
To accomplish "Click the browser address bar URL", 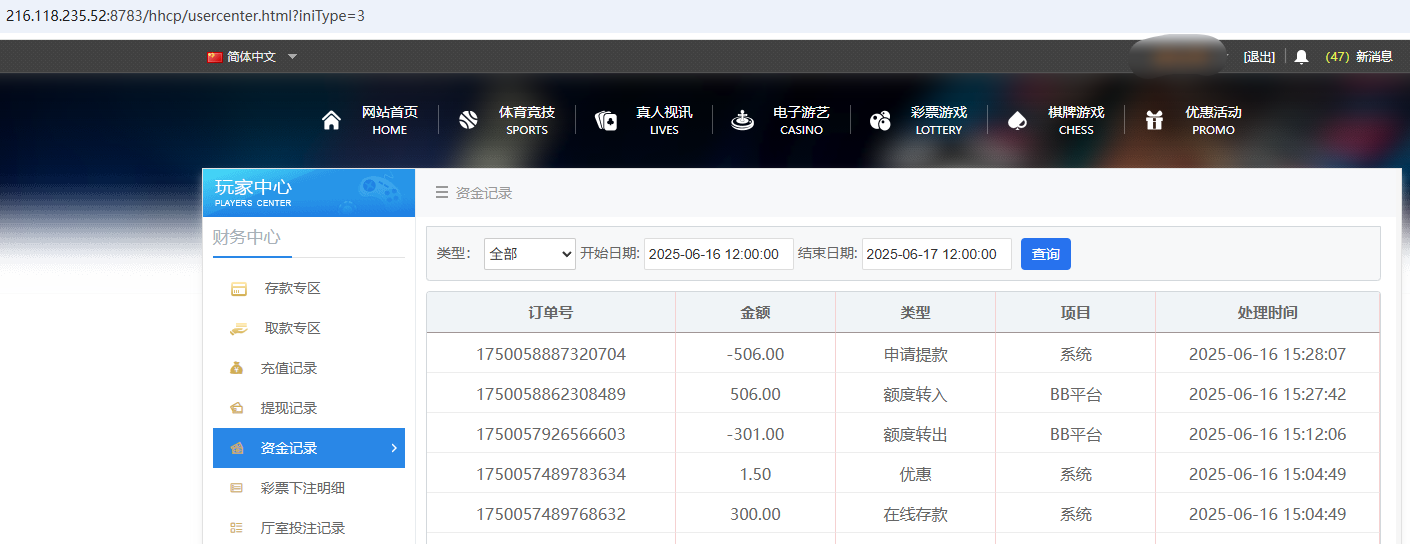I will pyautogui.click(x=185, y=17).
